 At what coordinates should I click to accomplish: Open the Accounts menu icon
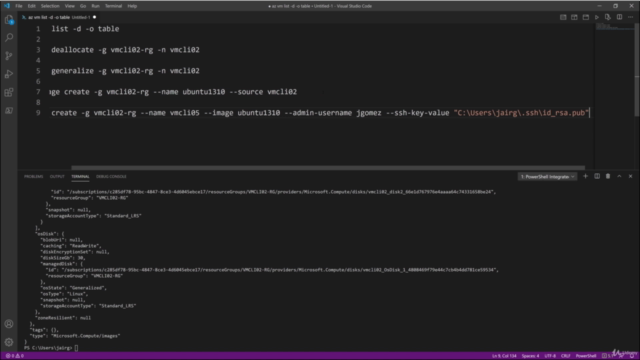coord(9,324)
